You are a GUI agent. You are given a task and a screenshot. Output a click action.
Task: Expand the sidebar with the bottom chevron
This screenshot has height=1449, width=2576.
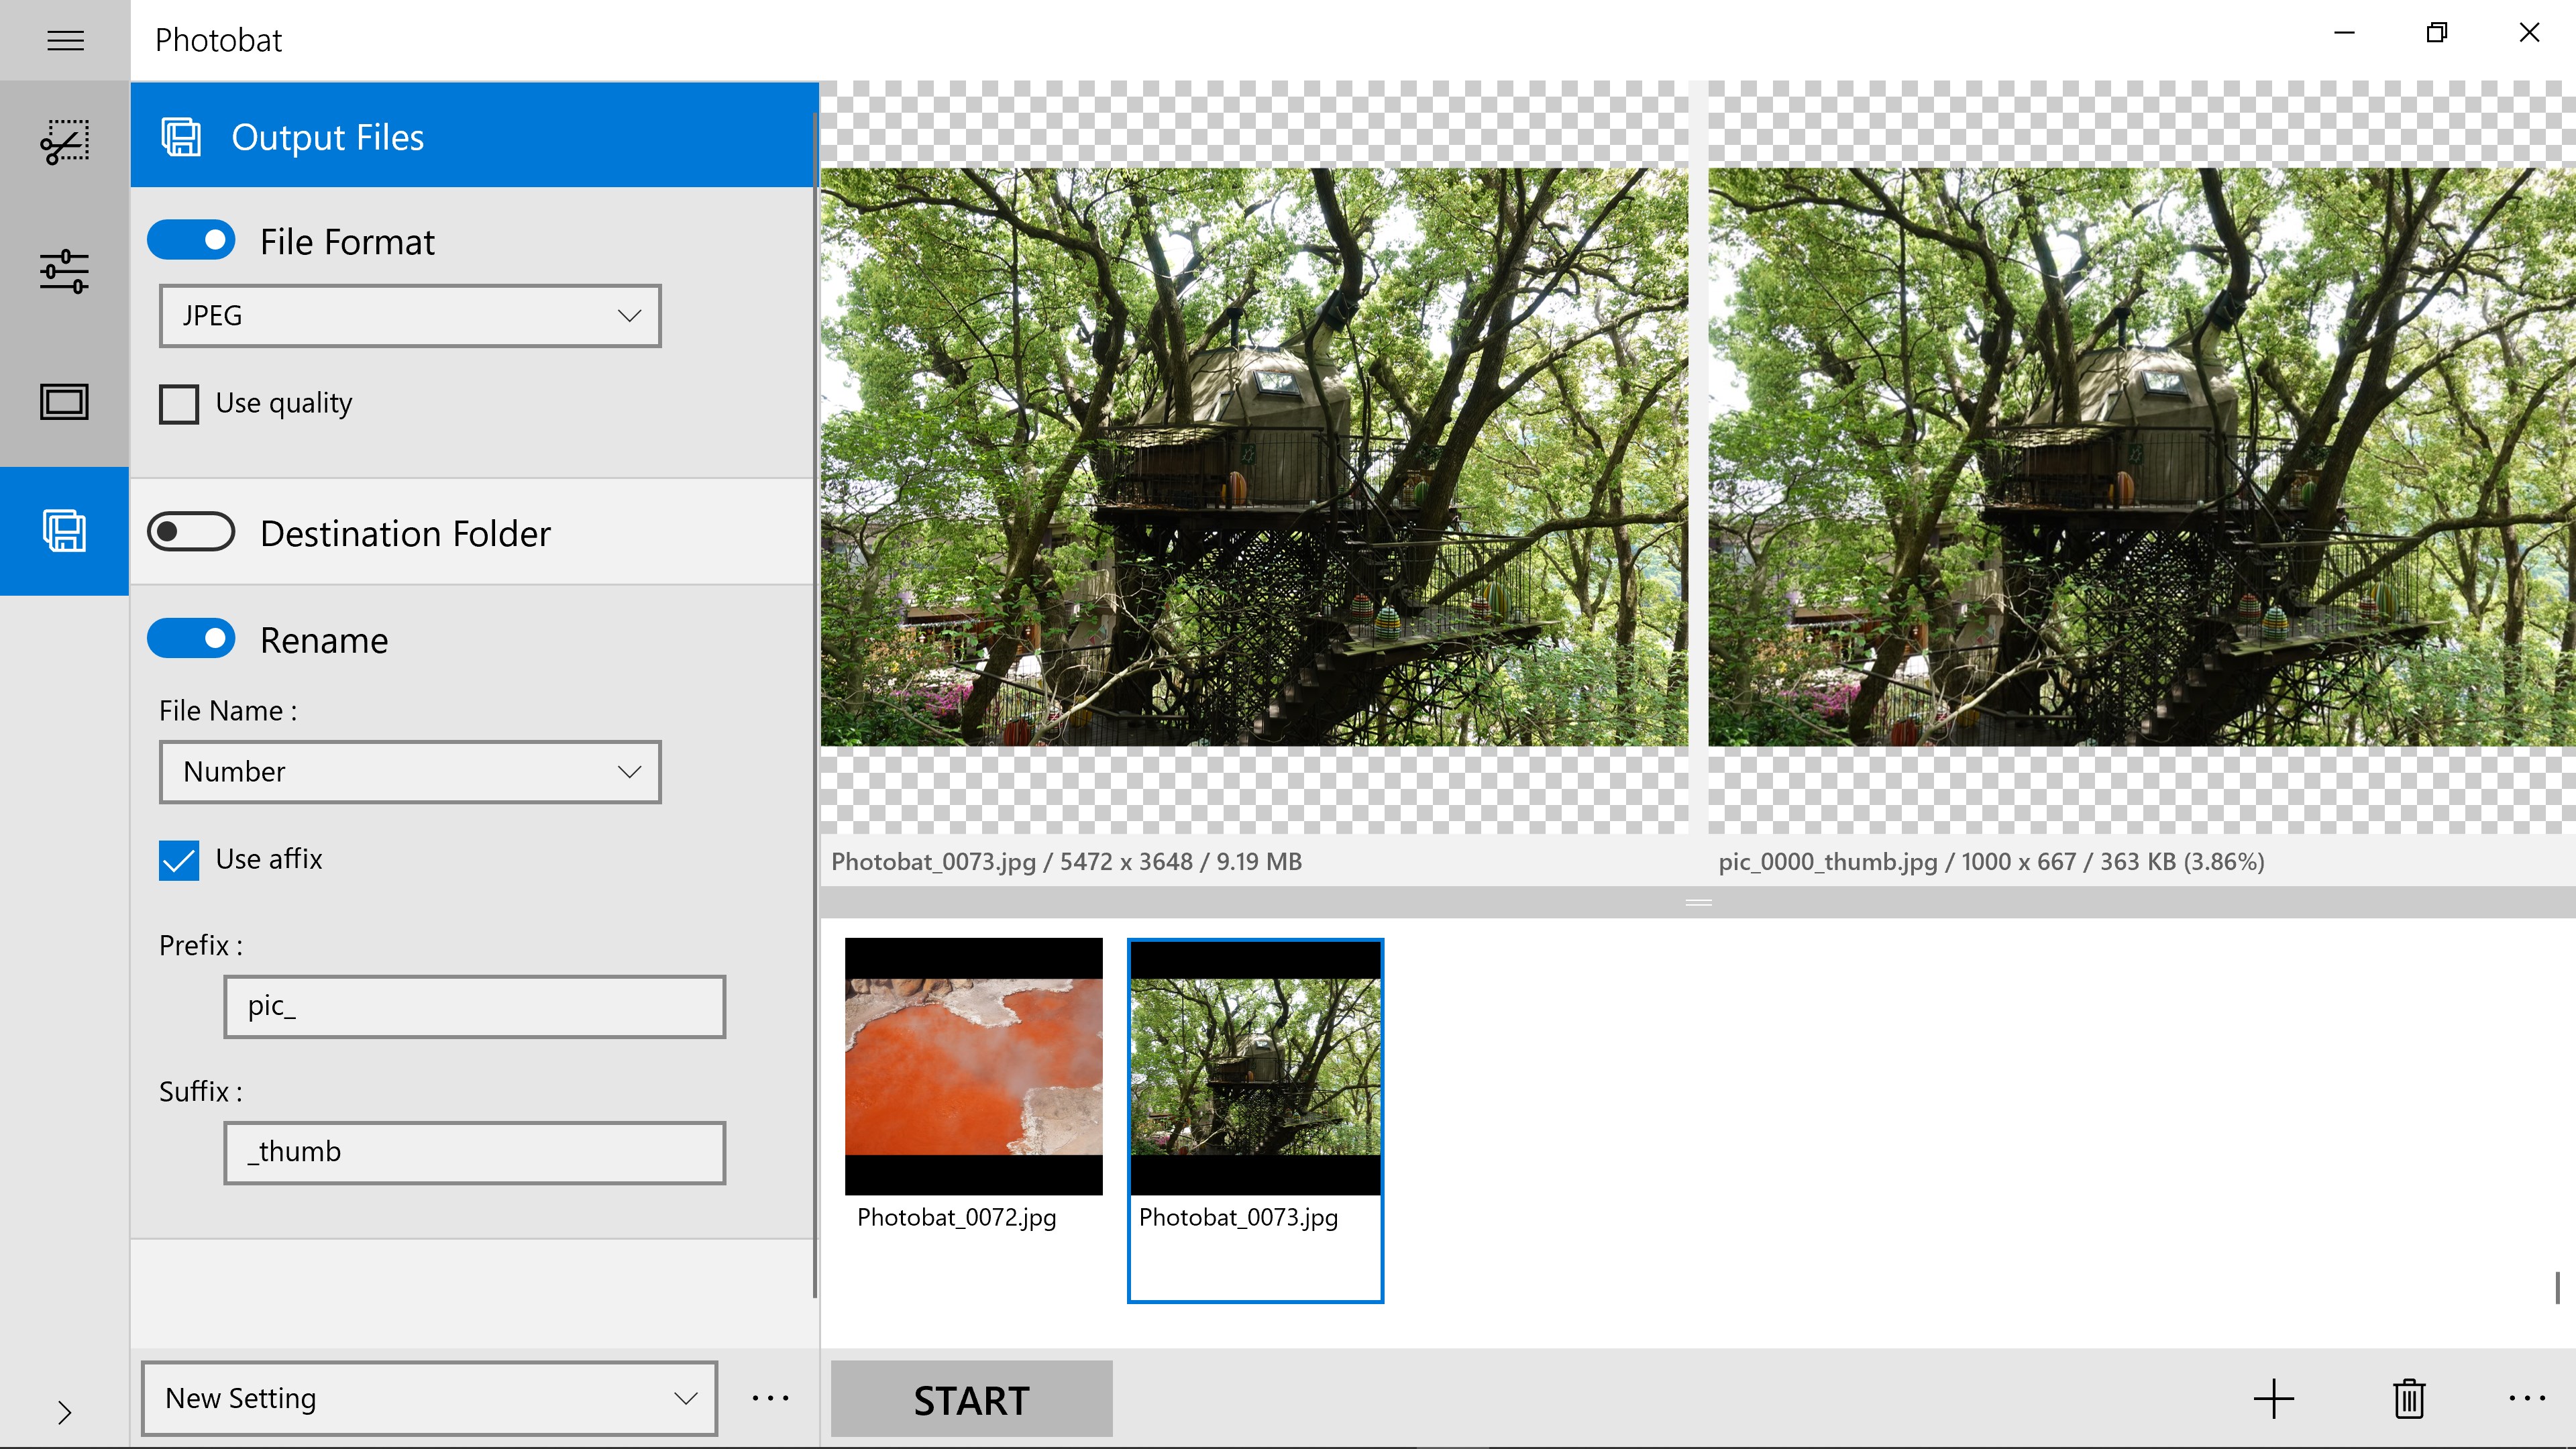point(65,1412)
